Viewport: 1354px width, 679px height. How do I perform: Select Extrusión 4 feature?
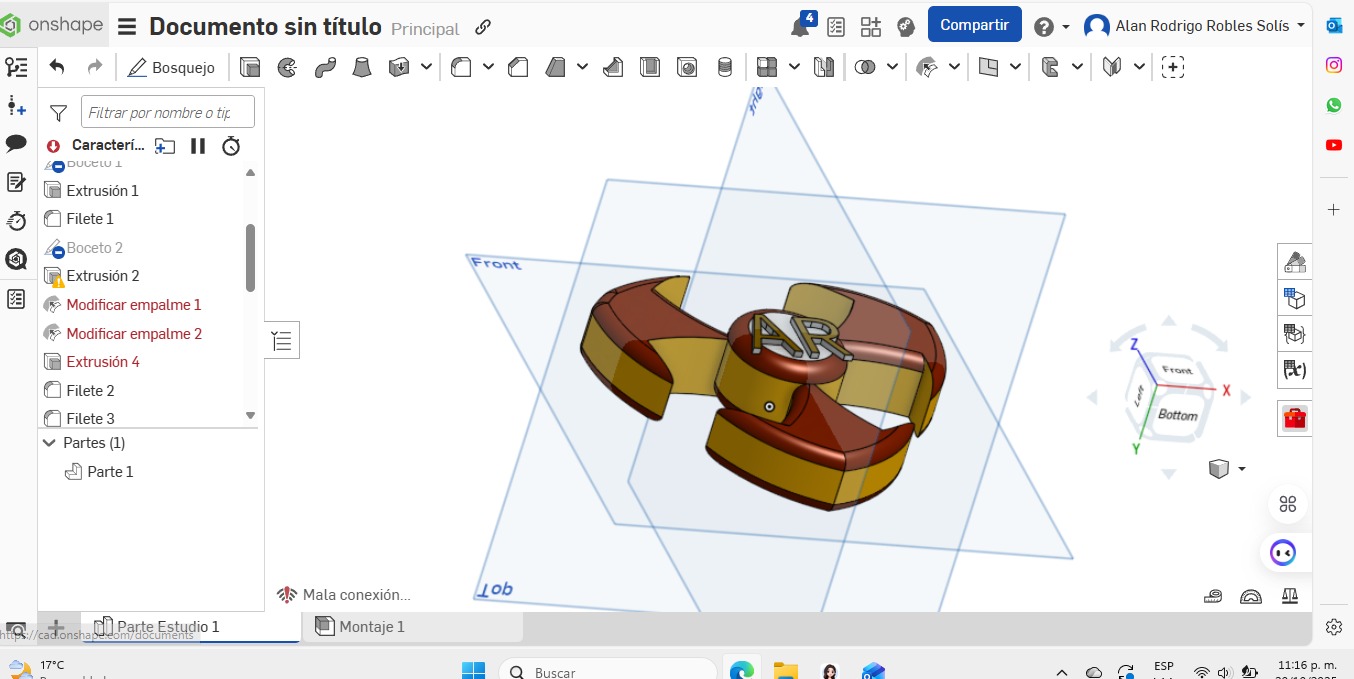coord(103,361)
